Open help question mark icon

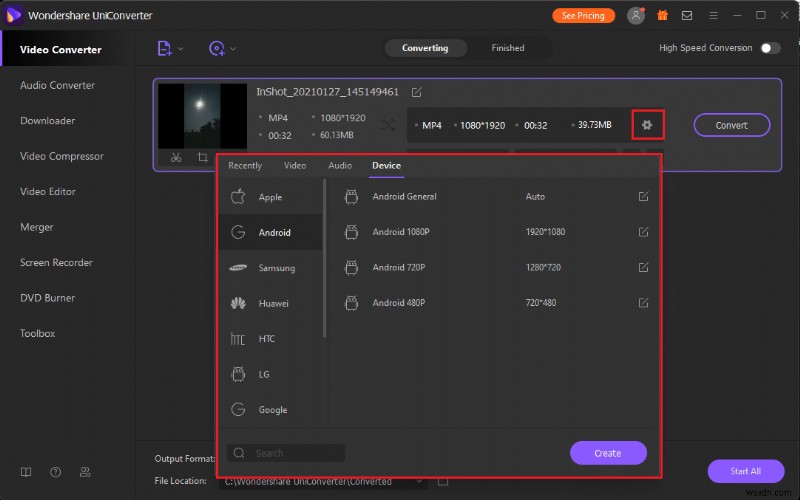55,472
